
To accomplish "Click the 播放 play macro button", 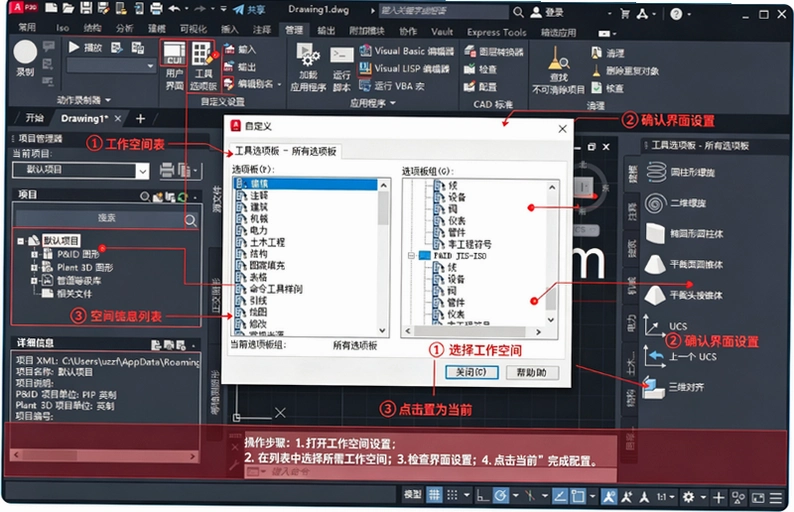I will point(85,48).
